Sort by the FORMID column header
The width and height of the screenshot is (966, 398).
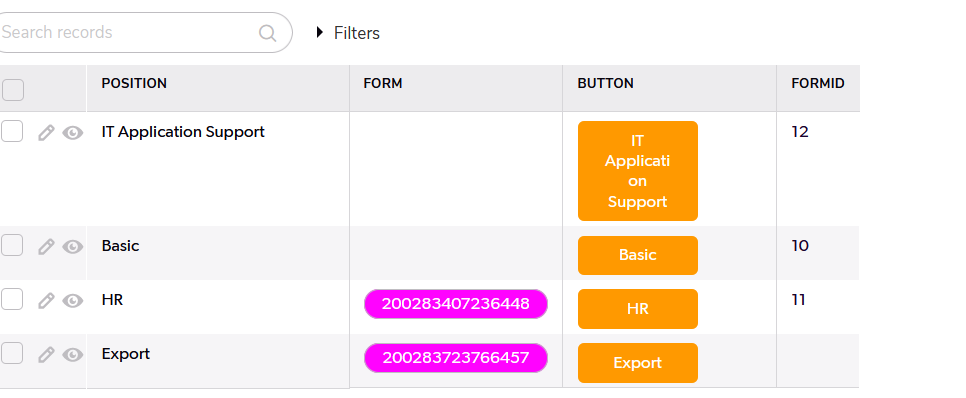pos(818,83)
